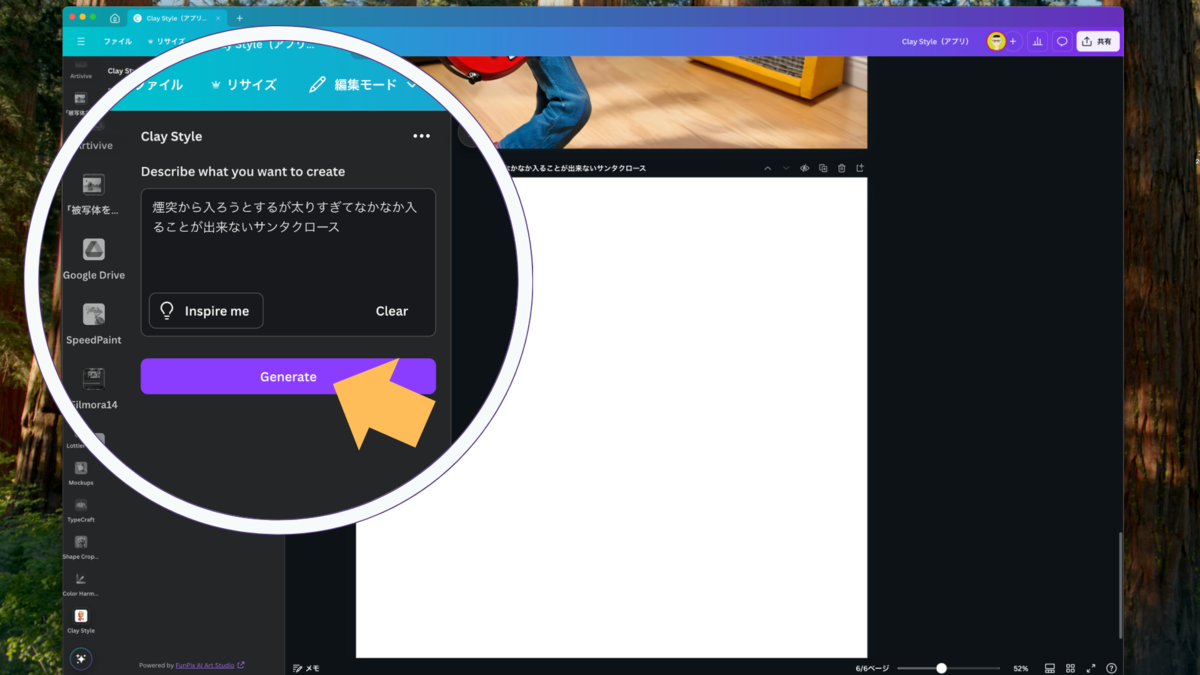Screen dimensions: 1200x675
Task: Open the Shape Crop app in sidebar
Action: click(81, 547)
